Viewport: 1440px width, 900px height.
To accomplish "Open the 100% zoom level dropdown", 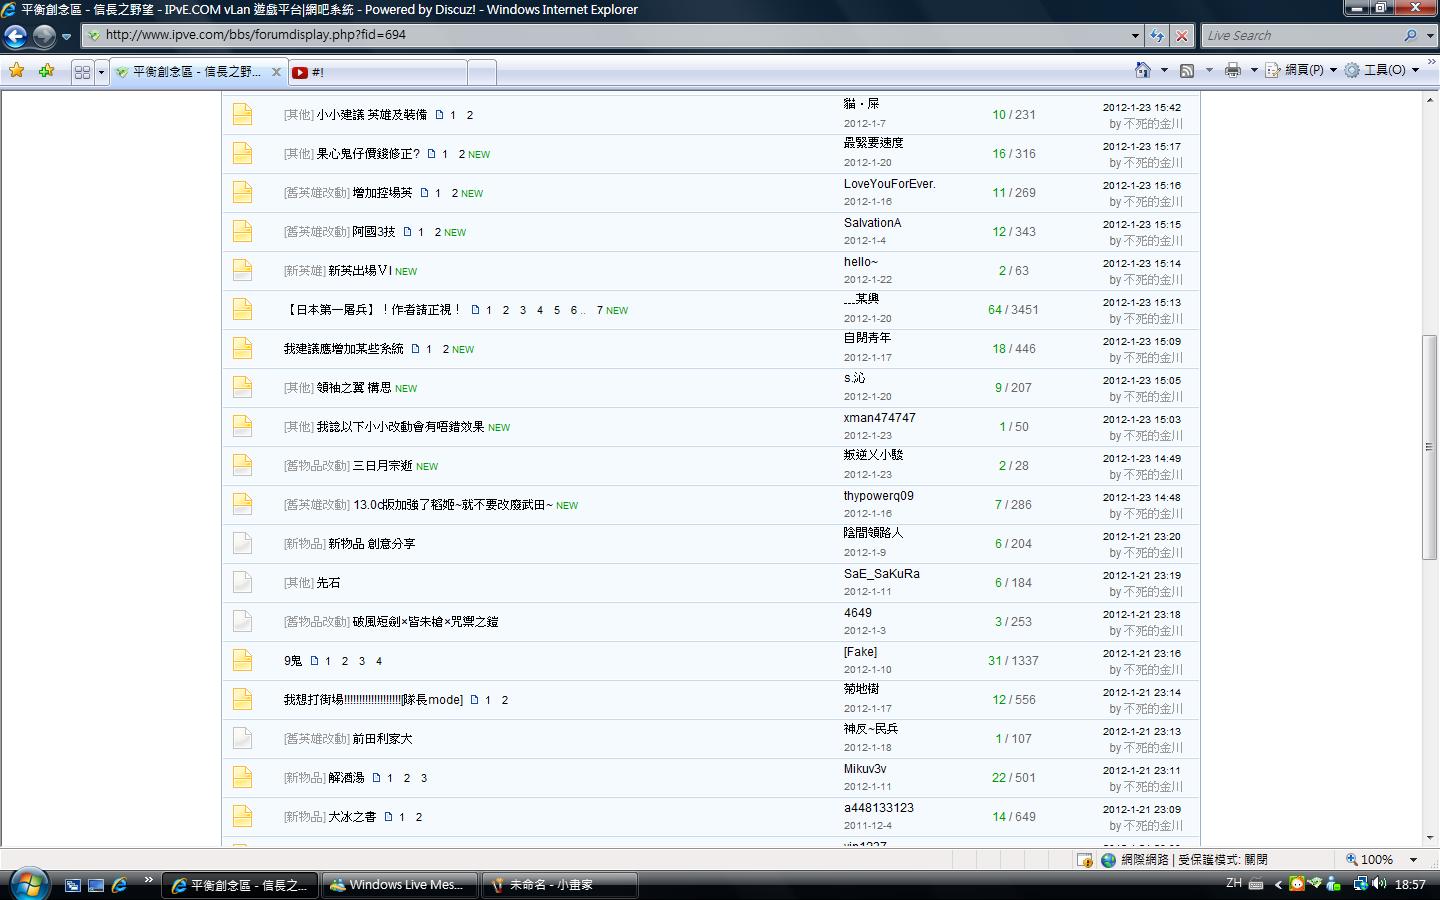I will coord(1413,859).
